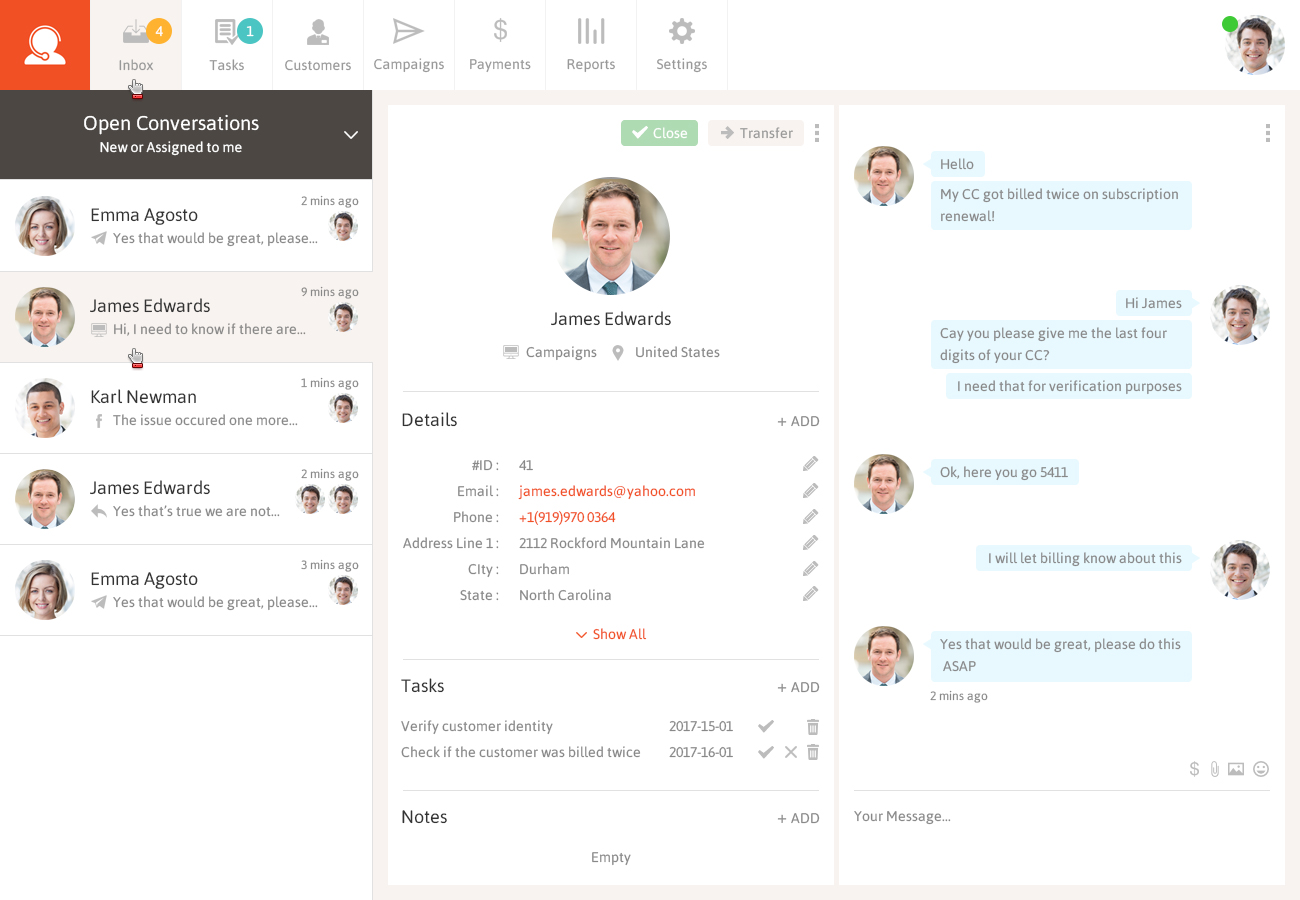This screenshot has height=900, width=1300.
Task: Switch to the Campaigns tab
Action: tap(409, 45)
